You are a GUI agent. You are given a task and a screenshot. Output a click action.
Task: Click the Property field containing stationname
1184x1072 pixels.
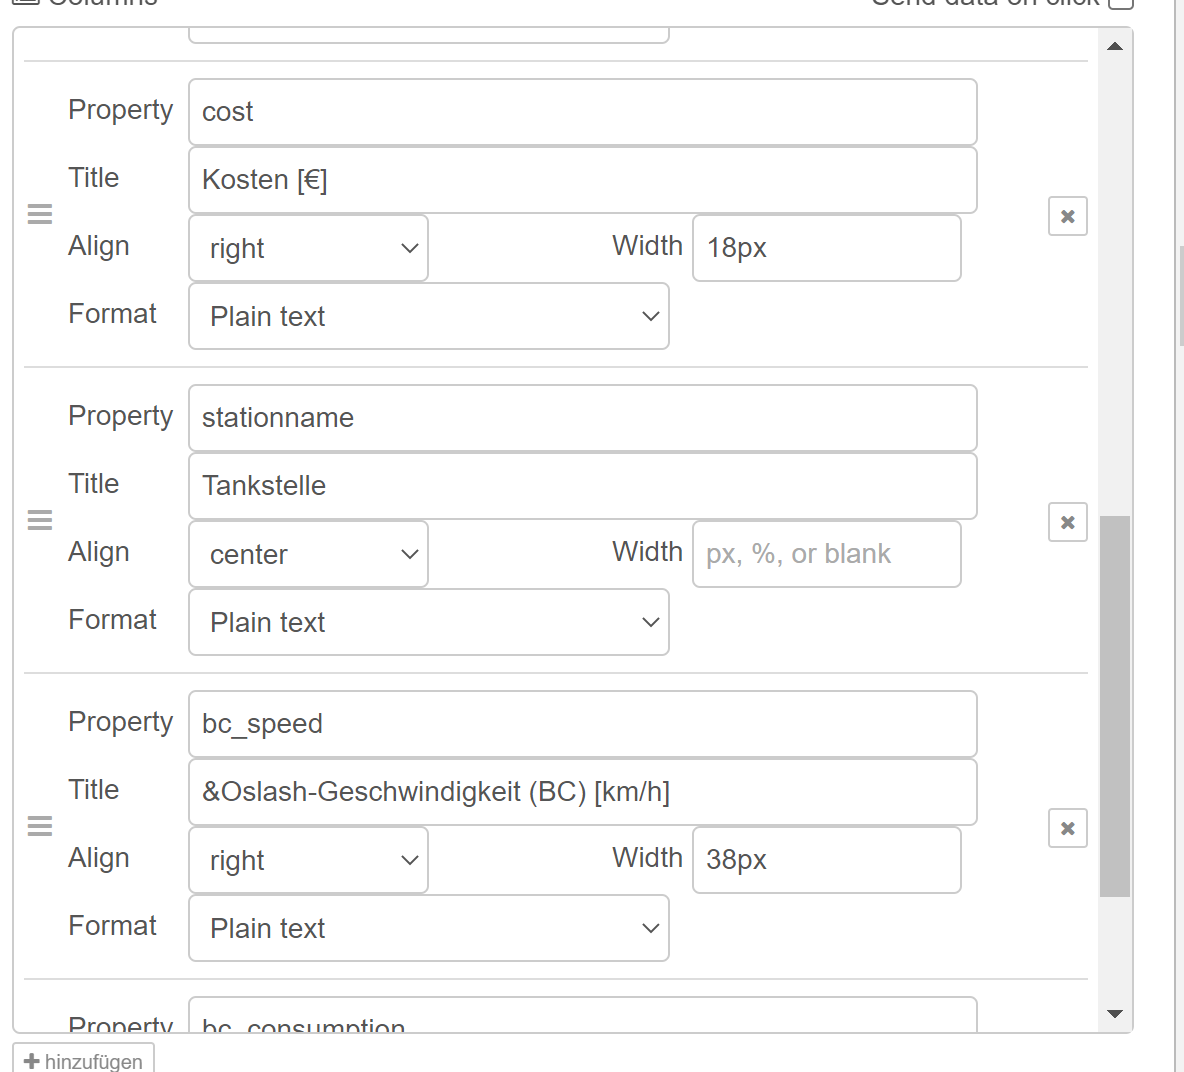(582, 418)
